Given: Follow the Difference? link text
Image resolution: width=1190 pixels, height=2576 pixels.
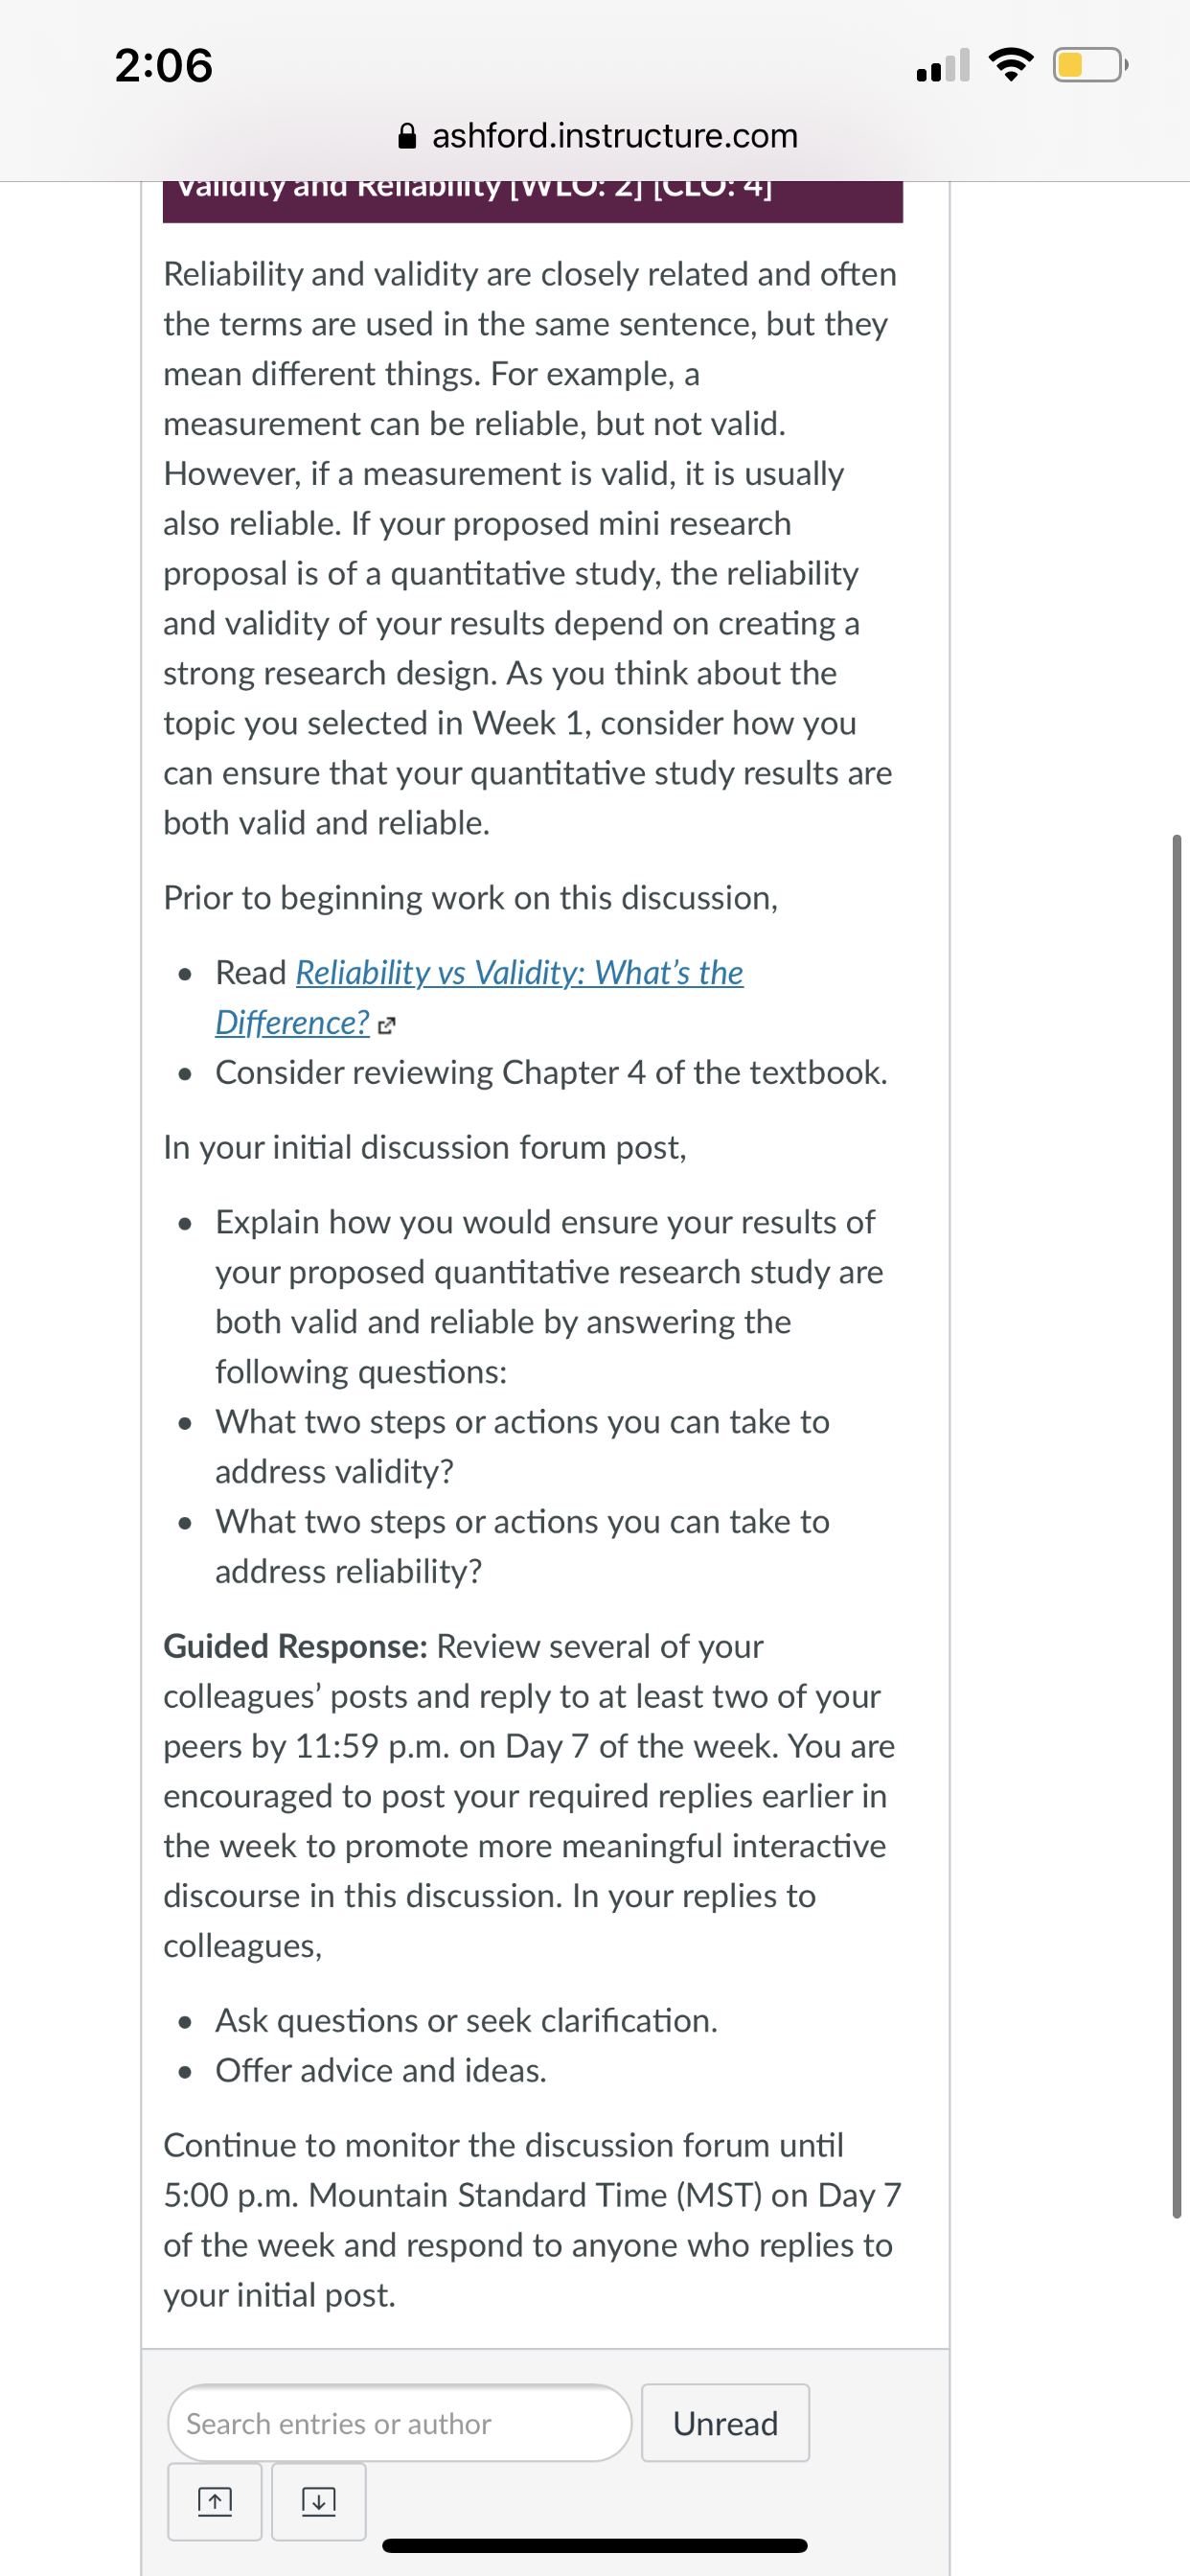Looking at the screenshot, I should pyautogui.click(x=292, y=1022).
